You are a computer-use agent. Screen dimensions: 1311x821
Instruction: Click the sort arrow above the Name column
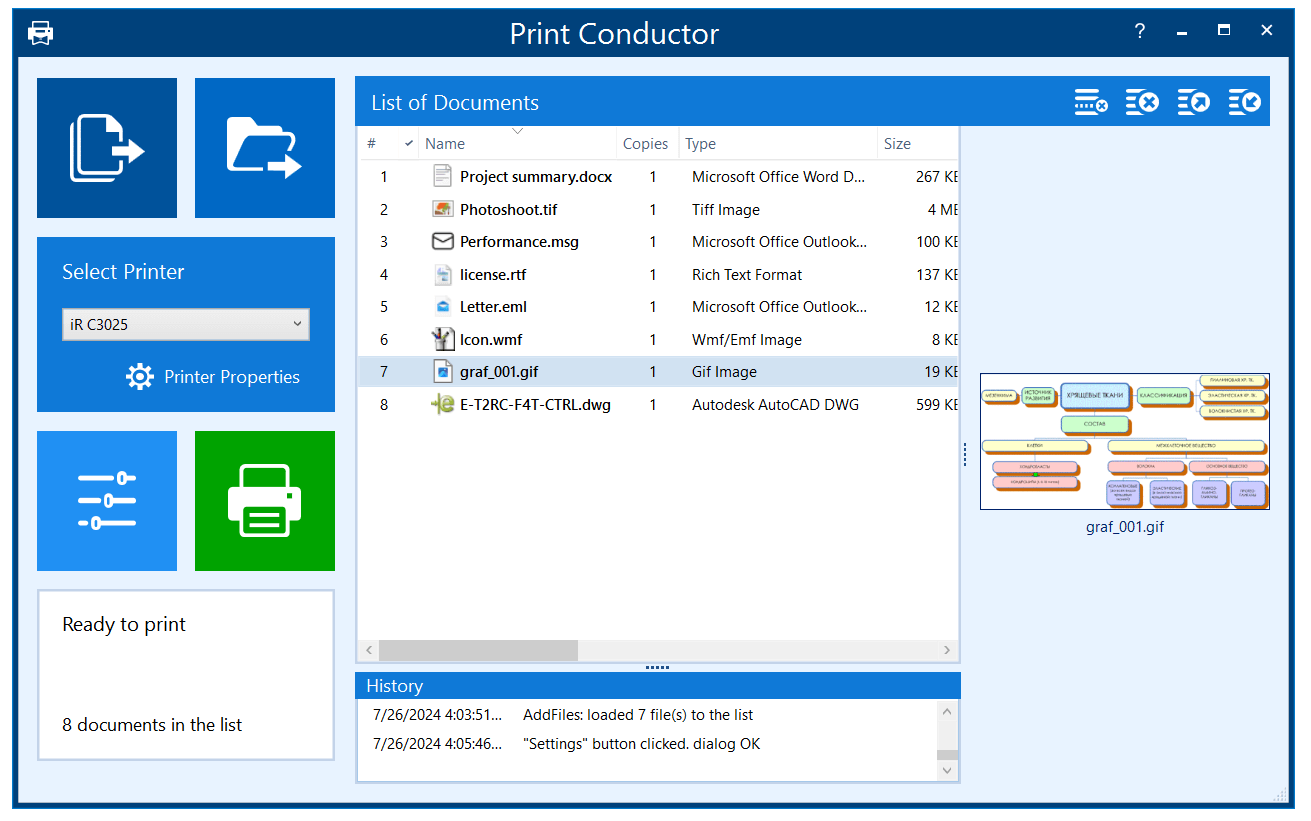coord(517,131)
